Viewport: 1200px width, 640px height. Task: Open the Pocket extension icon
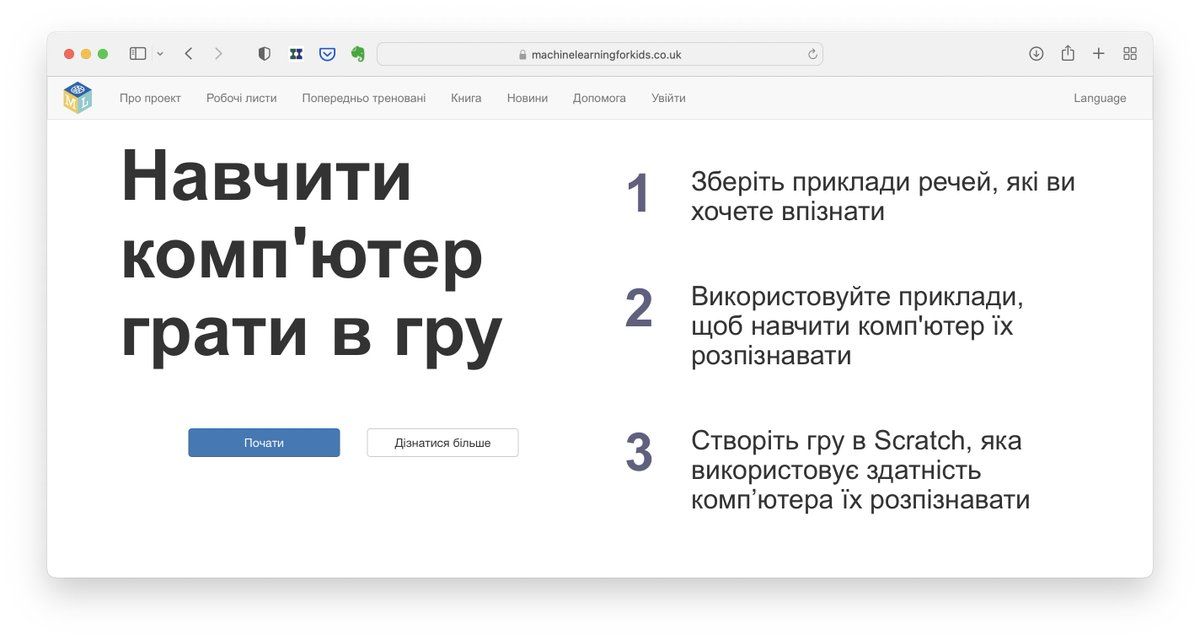tap(327, 54)
